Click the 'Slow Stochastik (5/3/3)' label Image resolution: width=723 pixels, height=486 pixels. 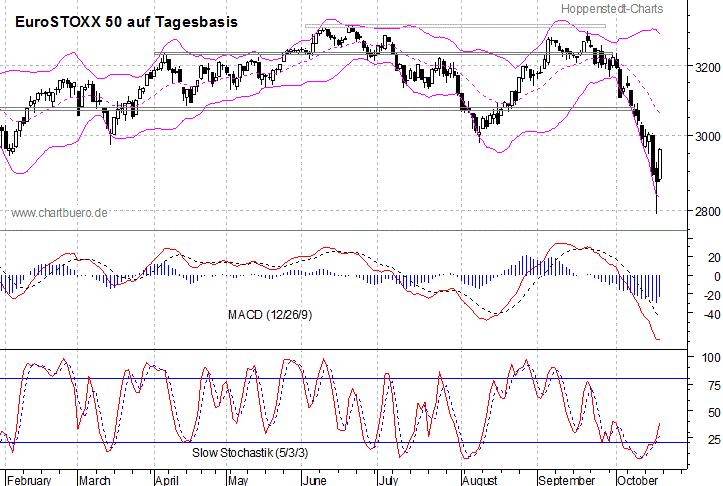pyautogui.click(x=250, y=453)
